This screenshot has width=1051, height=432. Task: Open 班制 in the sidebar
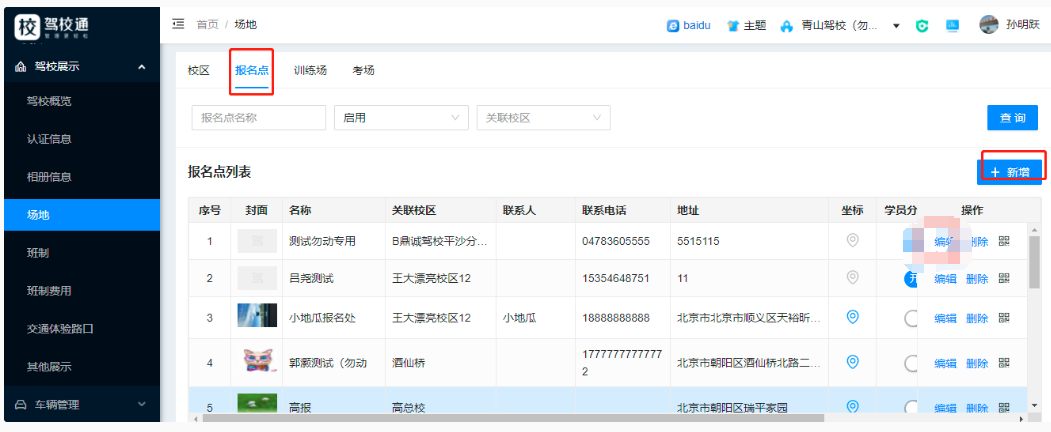coord(82,253)
